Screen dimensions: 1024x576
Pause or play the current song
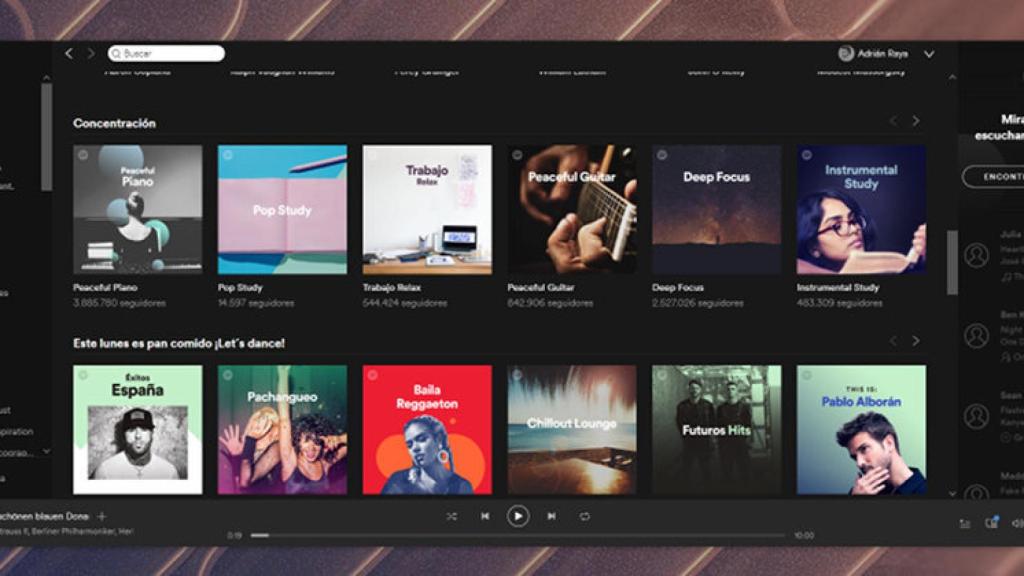click(518, 516)
